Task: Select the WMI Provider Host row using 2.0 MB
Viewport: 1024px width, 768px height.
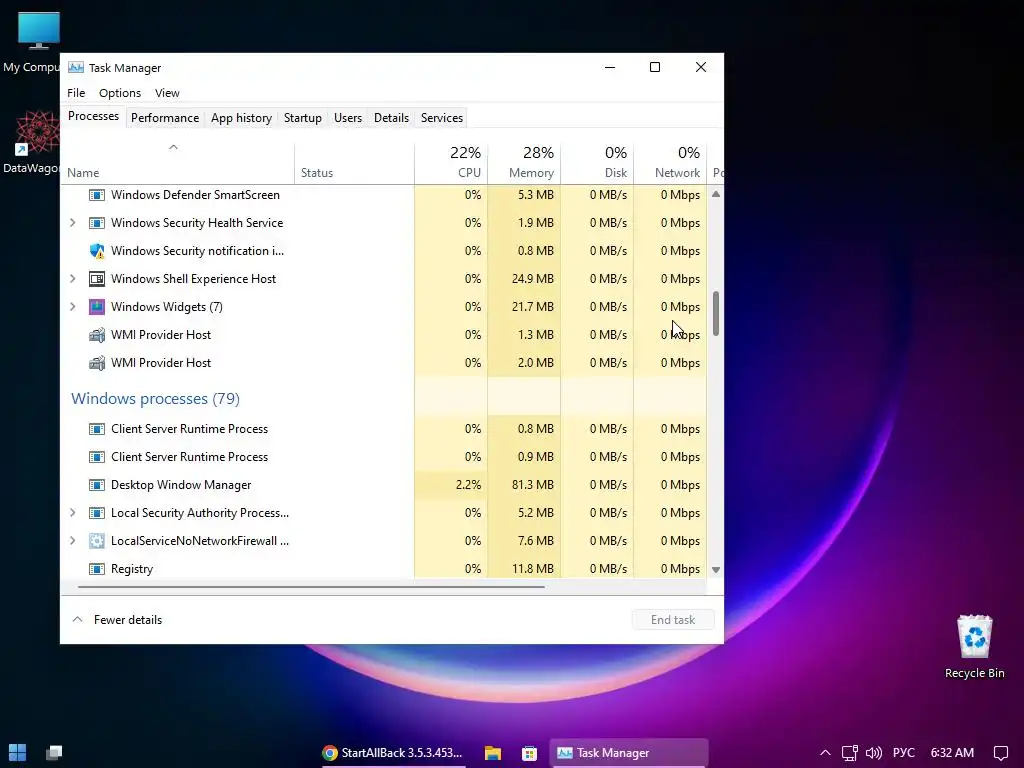Action: pyautogui.click(x=383, y=363)
